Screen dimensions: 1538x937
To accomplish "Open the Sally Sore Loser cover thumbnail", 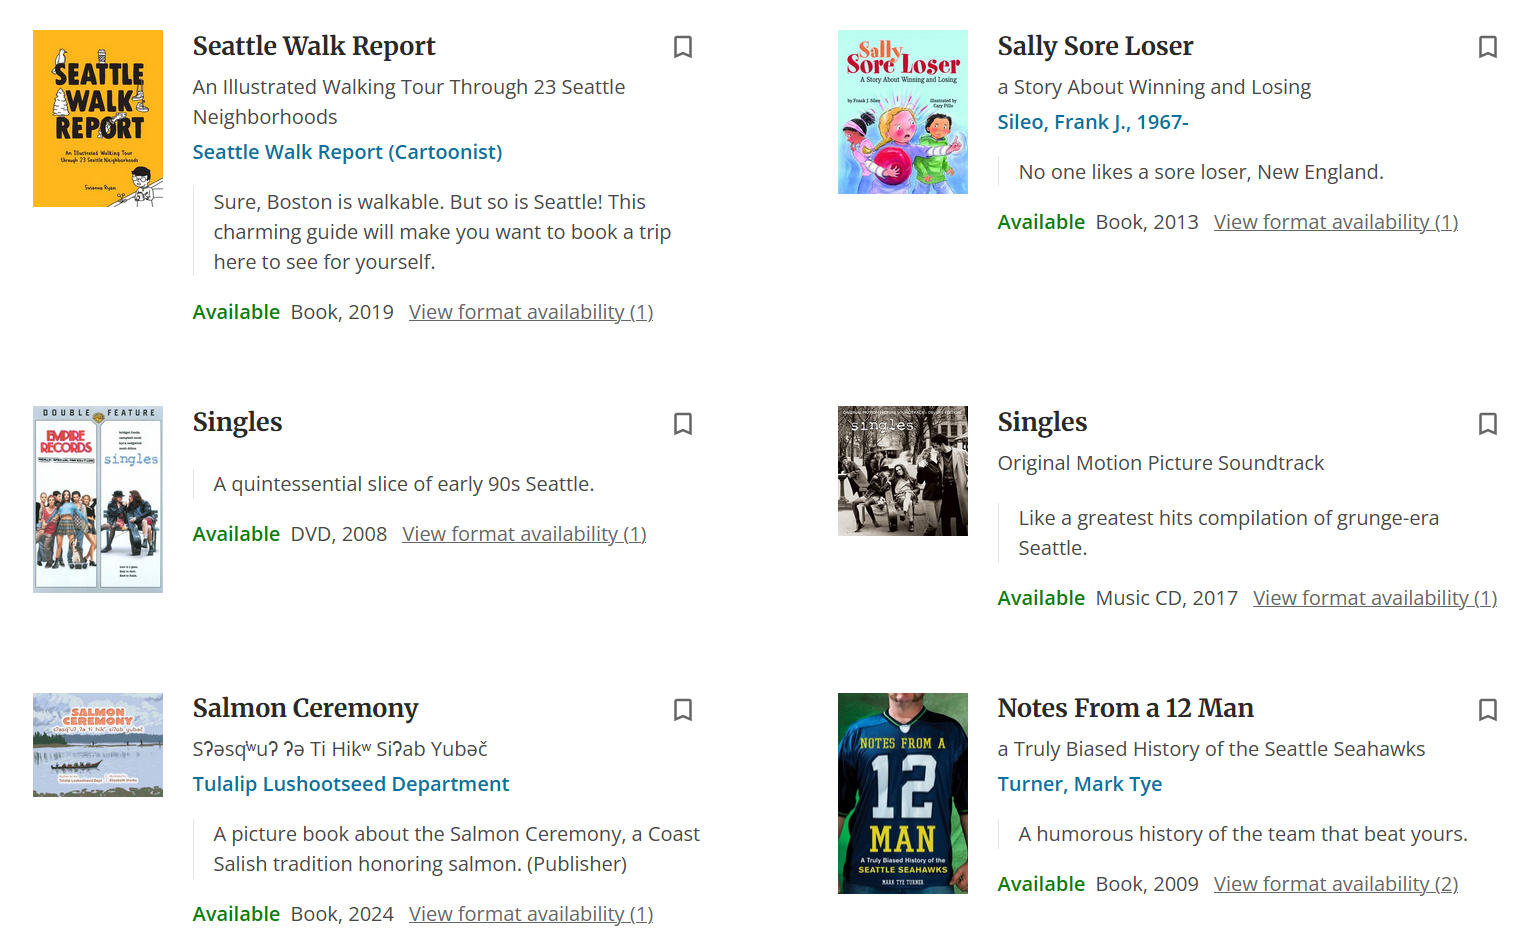I will click(x=902, y=112).
